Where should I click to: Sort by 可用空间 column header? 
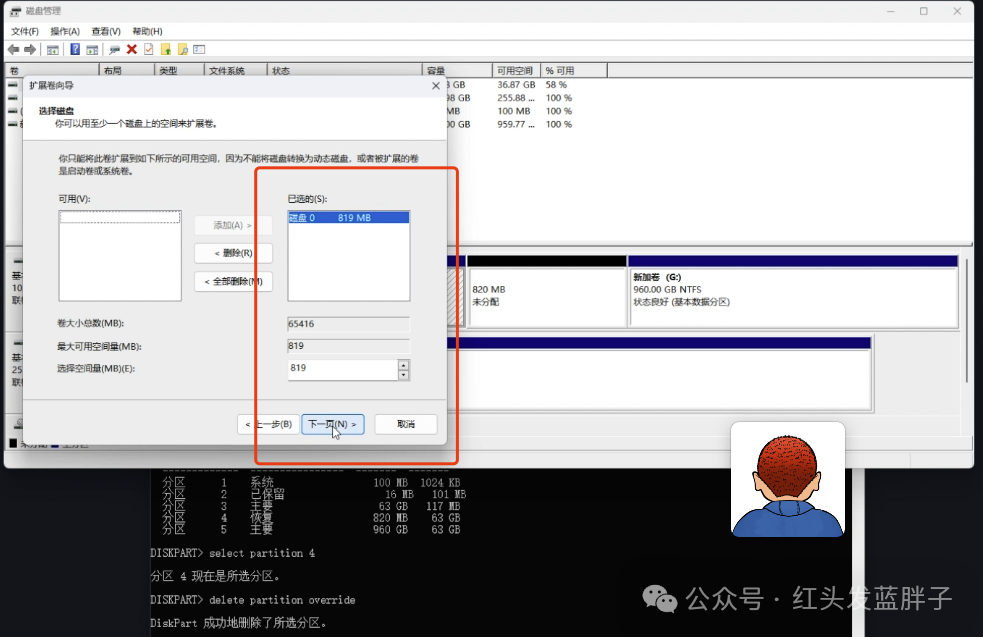[x=516, y=70]
